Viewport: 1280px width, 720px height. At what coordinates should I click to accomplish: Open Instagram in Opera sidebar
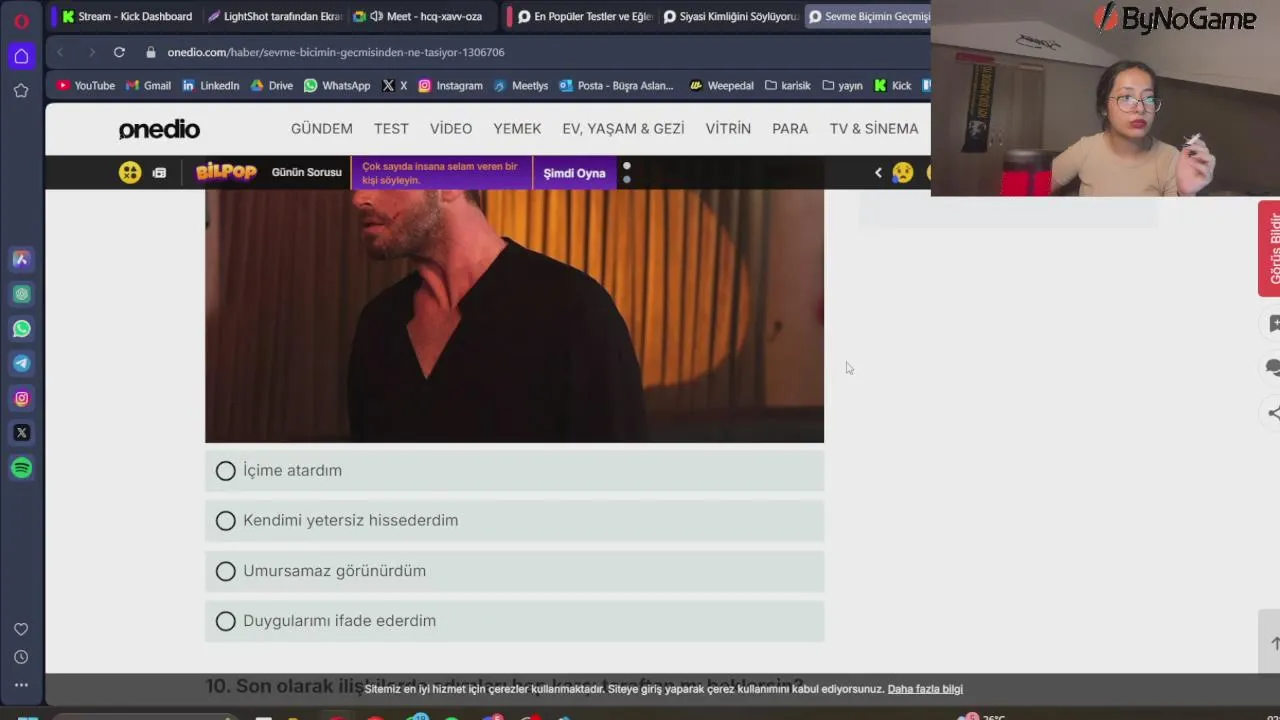tap(21, 398)
